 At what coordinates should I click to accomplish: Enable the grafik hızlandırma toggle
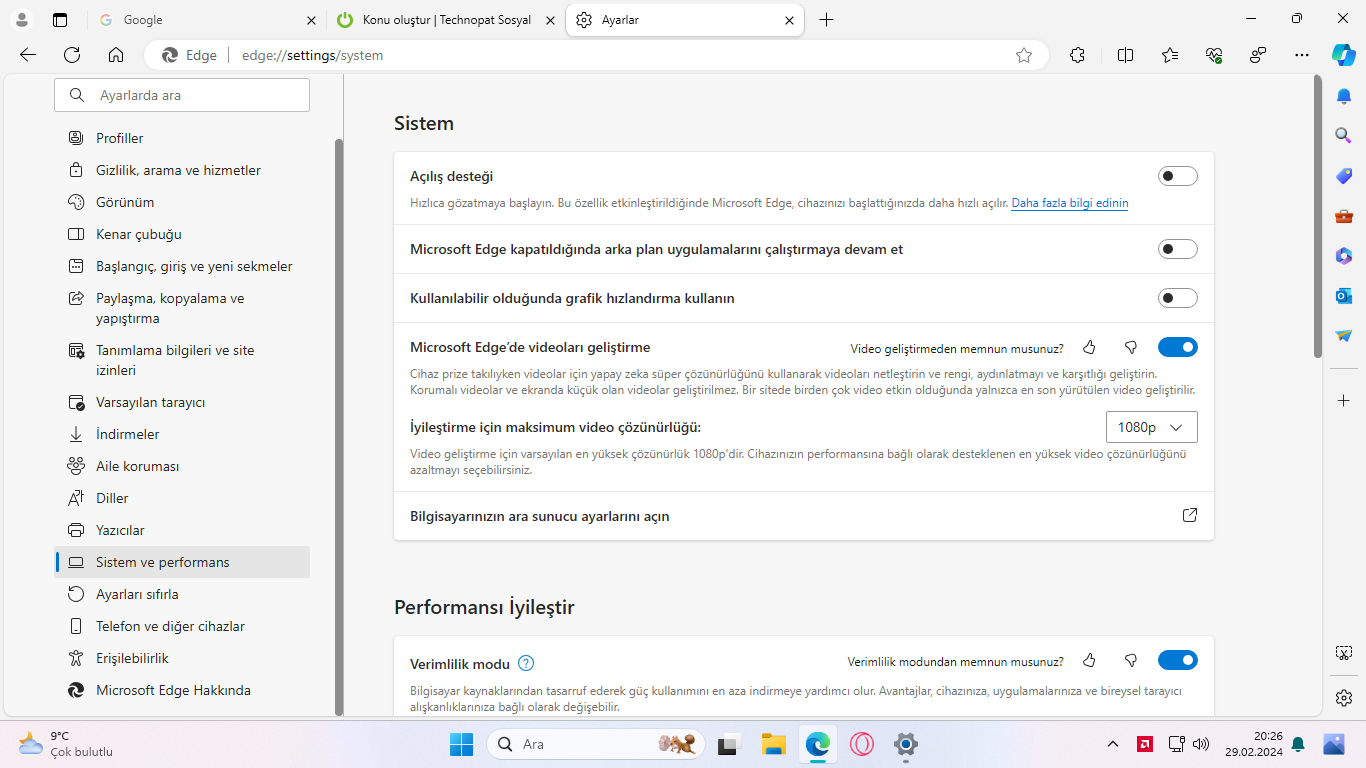pos(1178,298)
